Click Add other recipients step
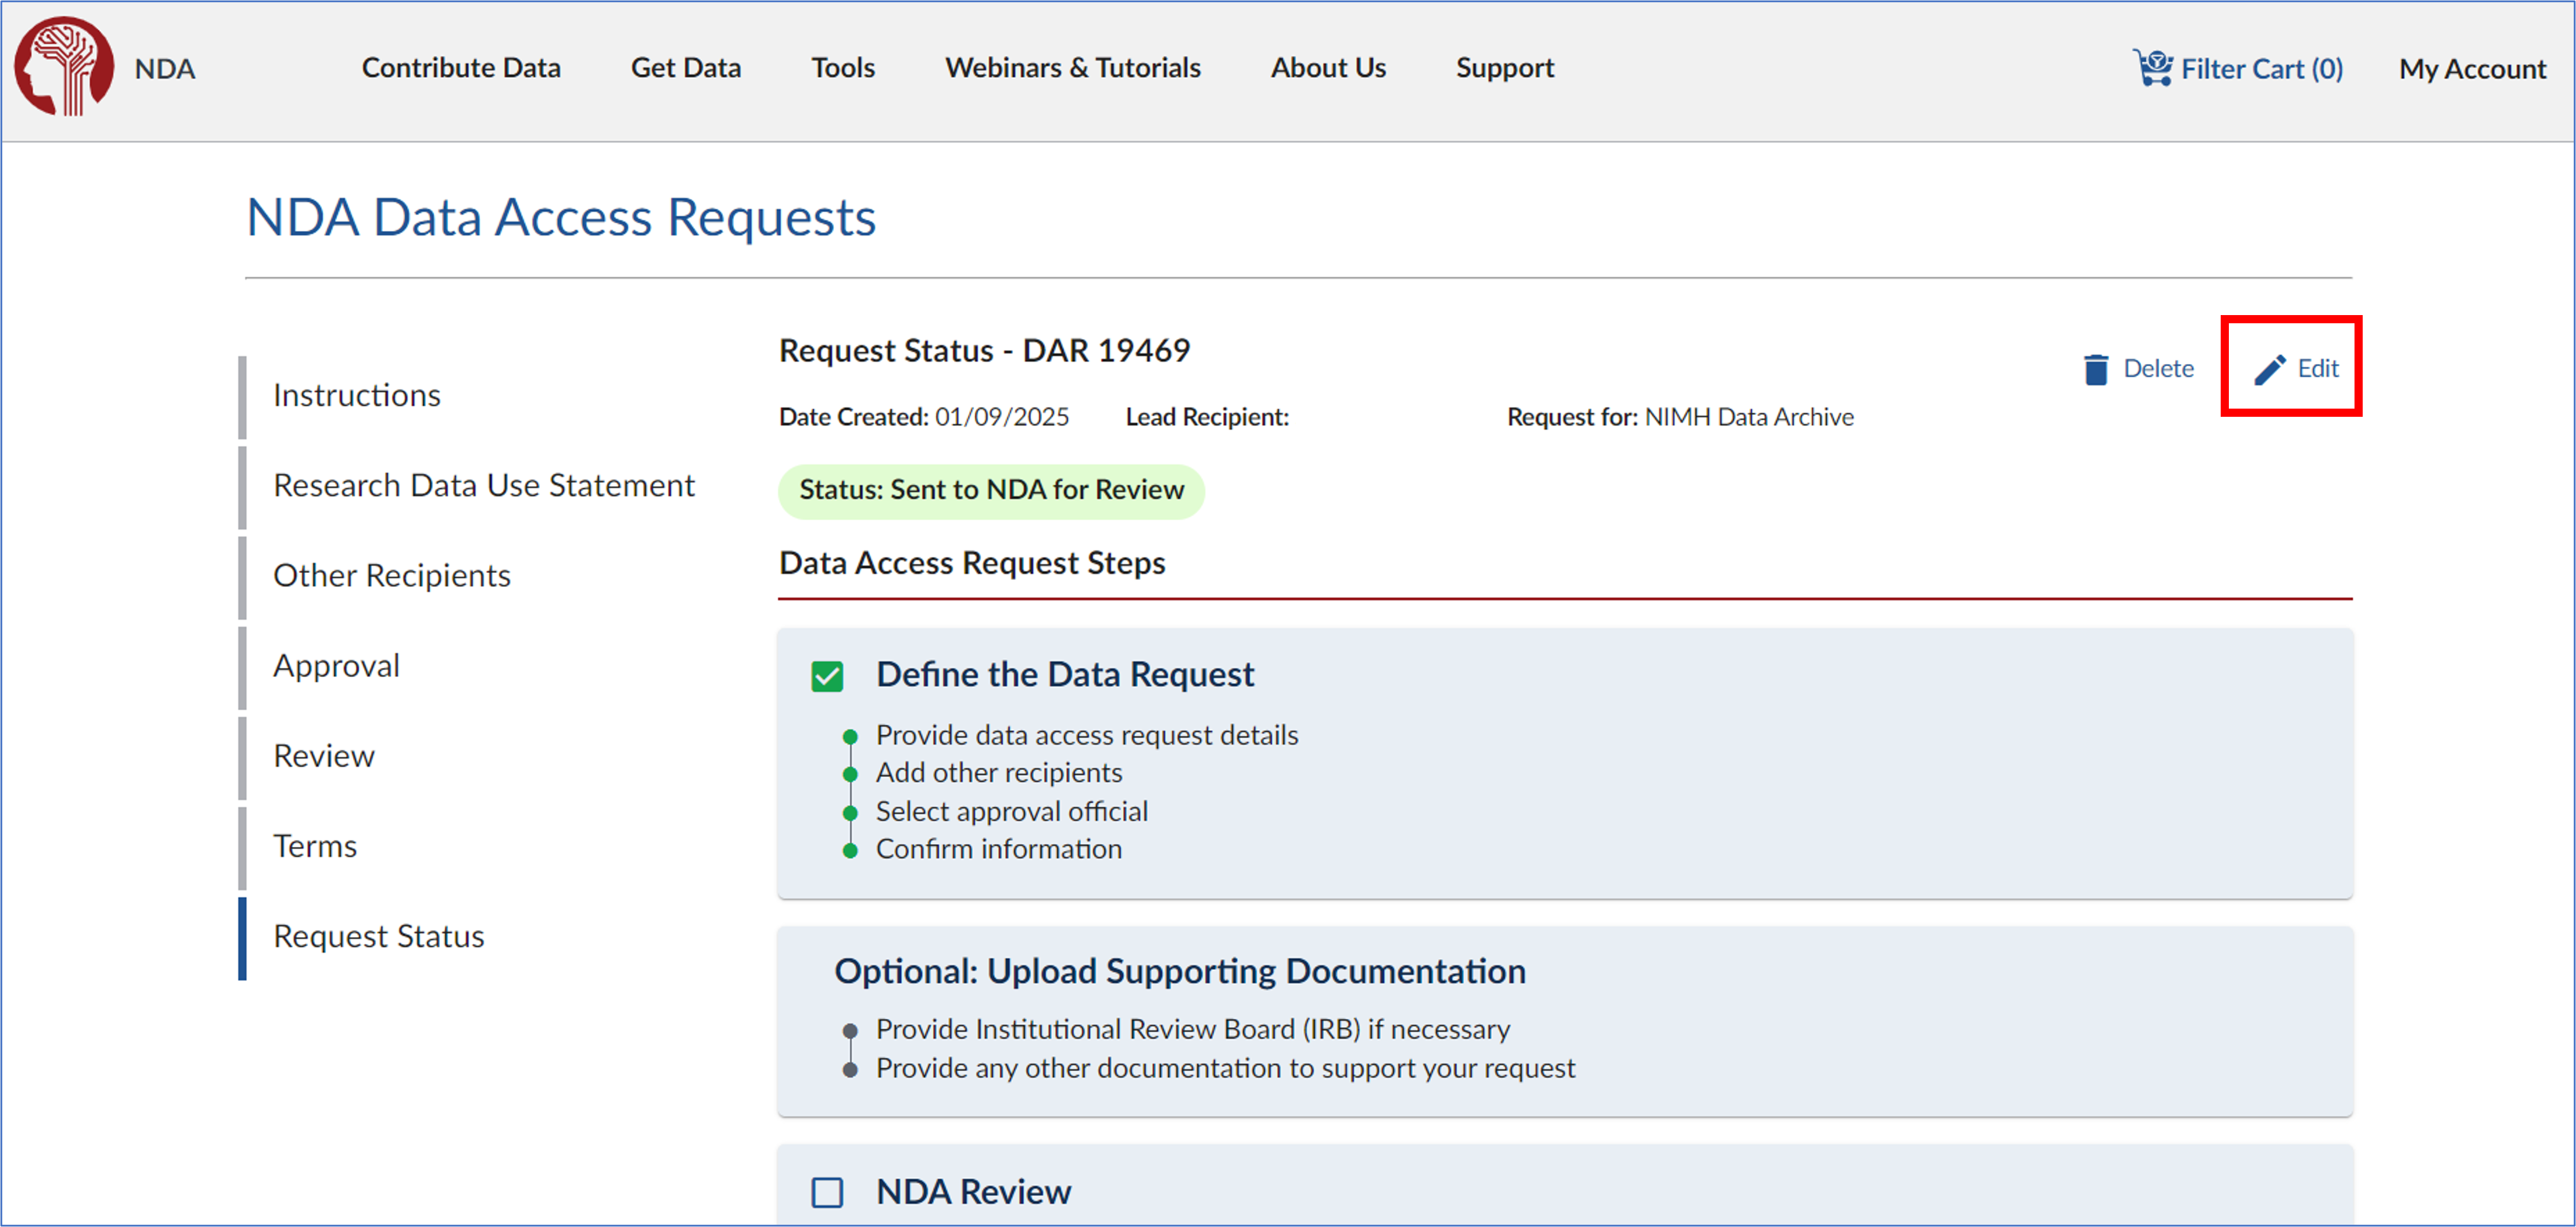Image resolution: width=2576 pixels, height=1227 pixels. coord(999,773)
